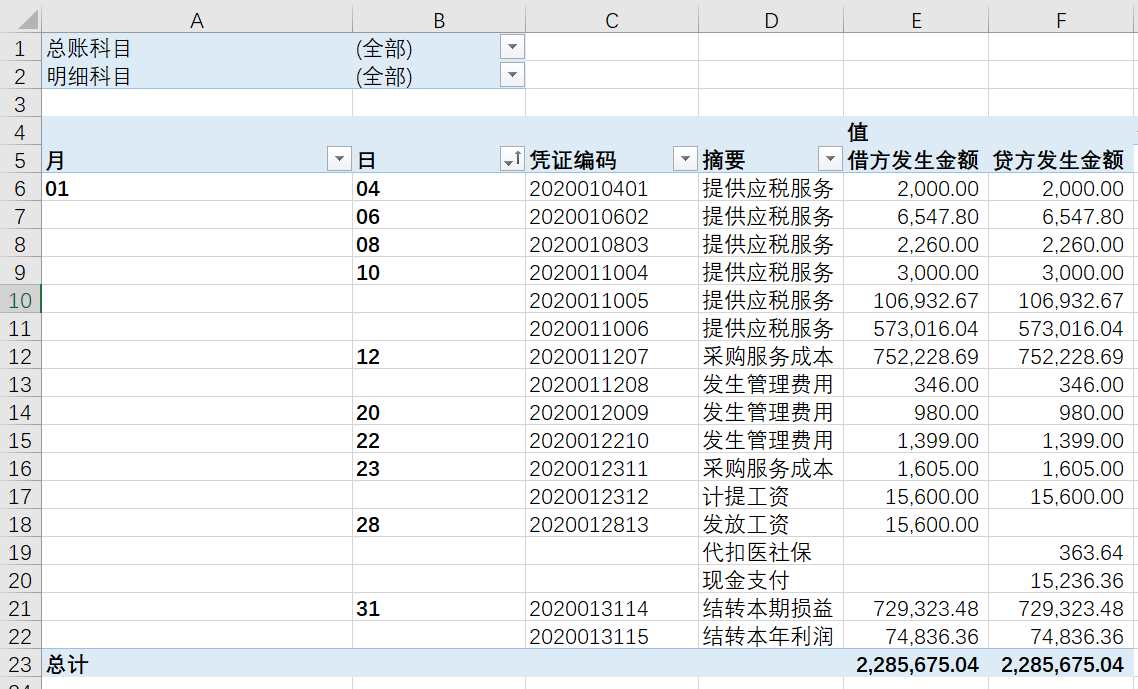Select the day 23 cell
Viewport: 1138px width, 689px height.
[x=438, y=468]
